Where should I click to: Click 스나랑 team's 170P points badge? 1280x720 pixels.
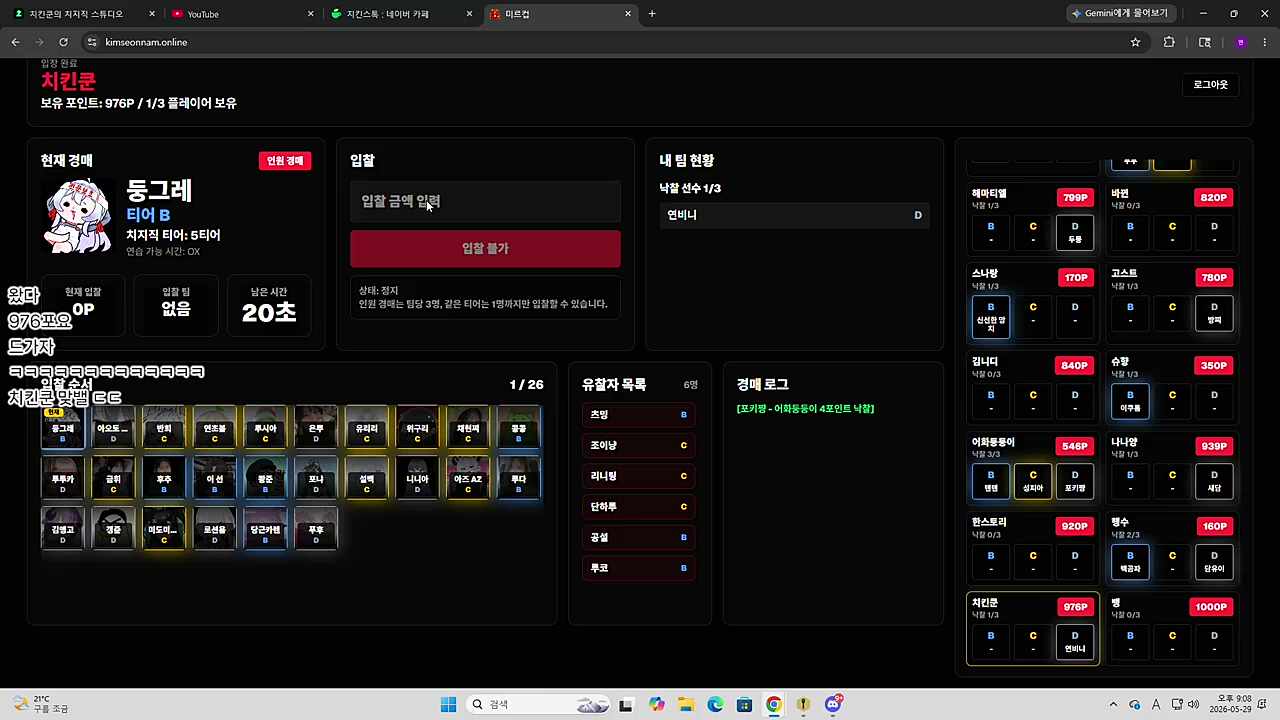point(1076,277)
